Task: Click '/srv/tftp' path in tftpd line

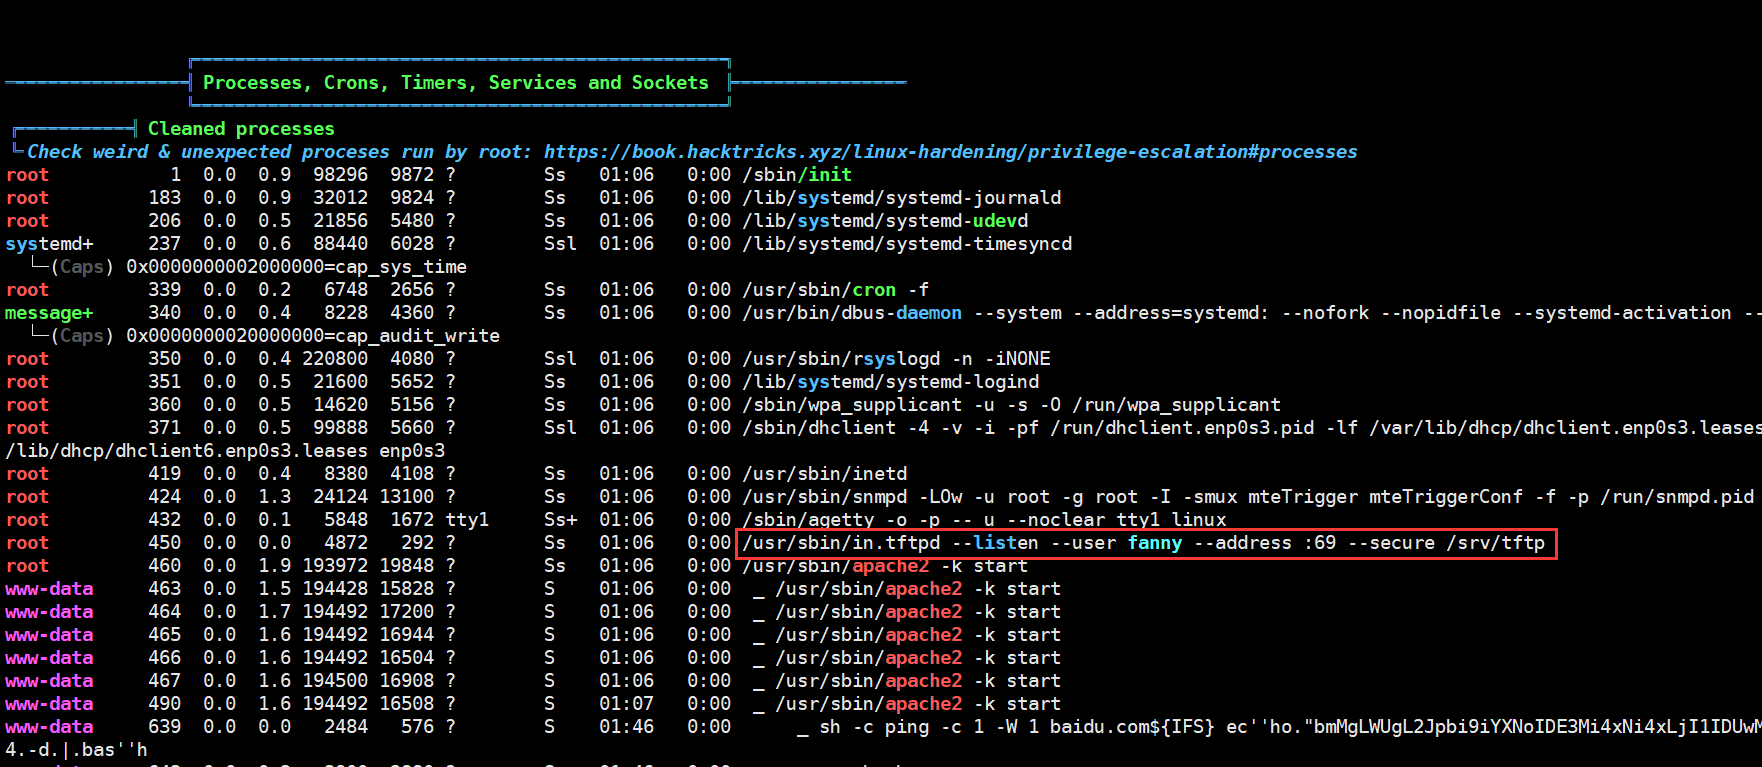Action: [1495, 543]
